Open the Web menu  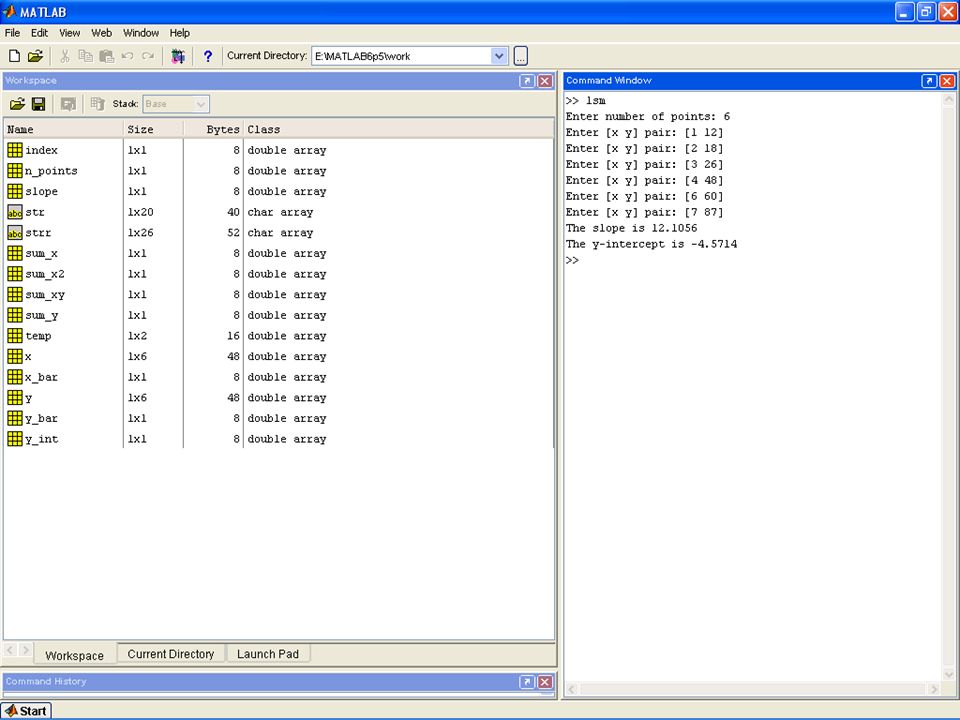(x=101, y=33)
